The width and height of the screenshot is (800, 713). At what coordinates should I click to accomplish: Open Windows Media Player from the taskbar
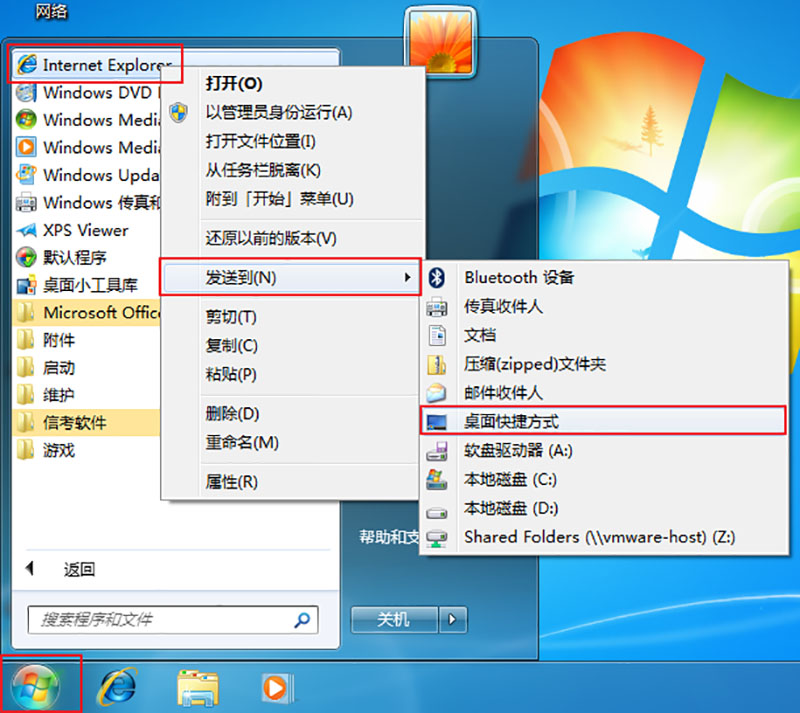(x=277, y=689)
